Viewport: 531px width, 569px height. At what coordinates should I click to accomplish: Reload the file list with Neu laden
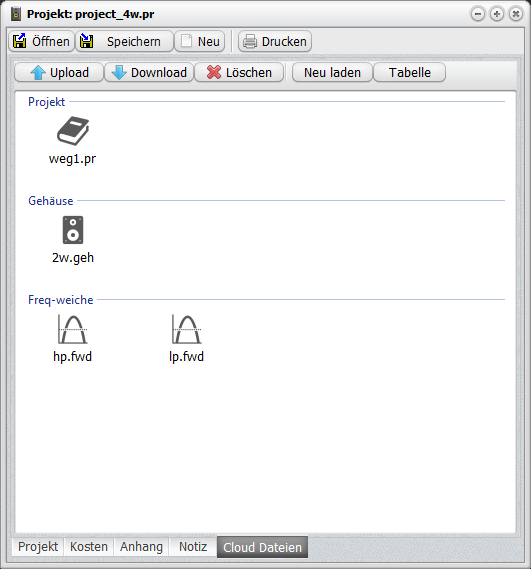[x=332, y=72]
